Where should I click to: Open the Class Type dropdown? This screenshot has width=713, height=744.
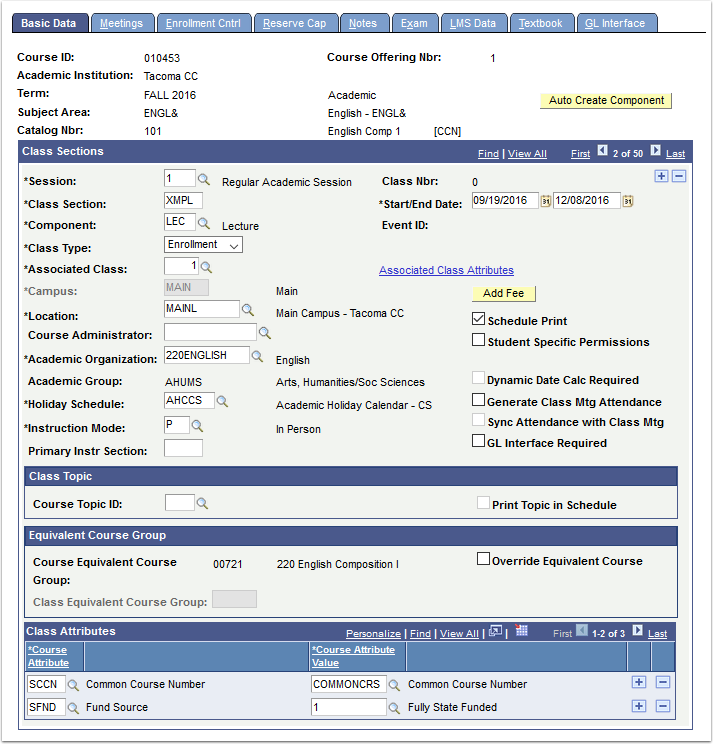point(203,245)
